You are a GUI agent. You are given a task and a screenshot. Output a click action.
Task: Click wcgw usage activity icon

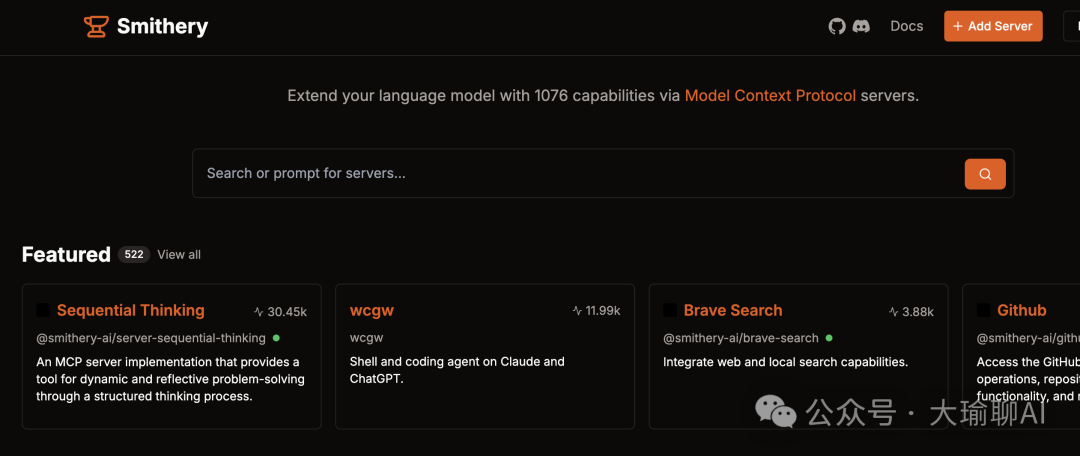pyautogui.click(x=577, y=311)
